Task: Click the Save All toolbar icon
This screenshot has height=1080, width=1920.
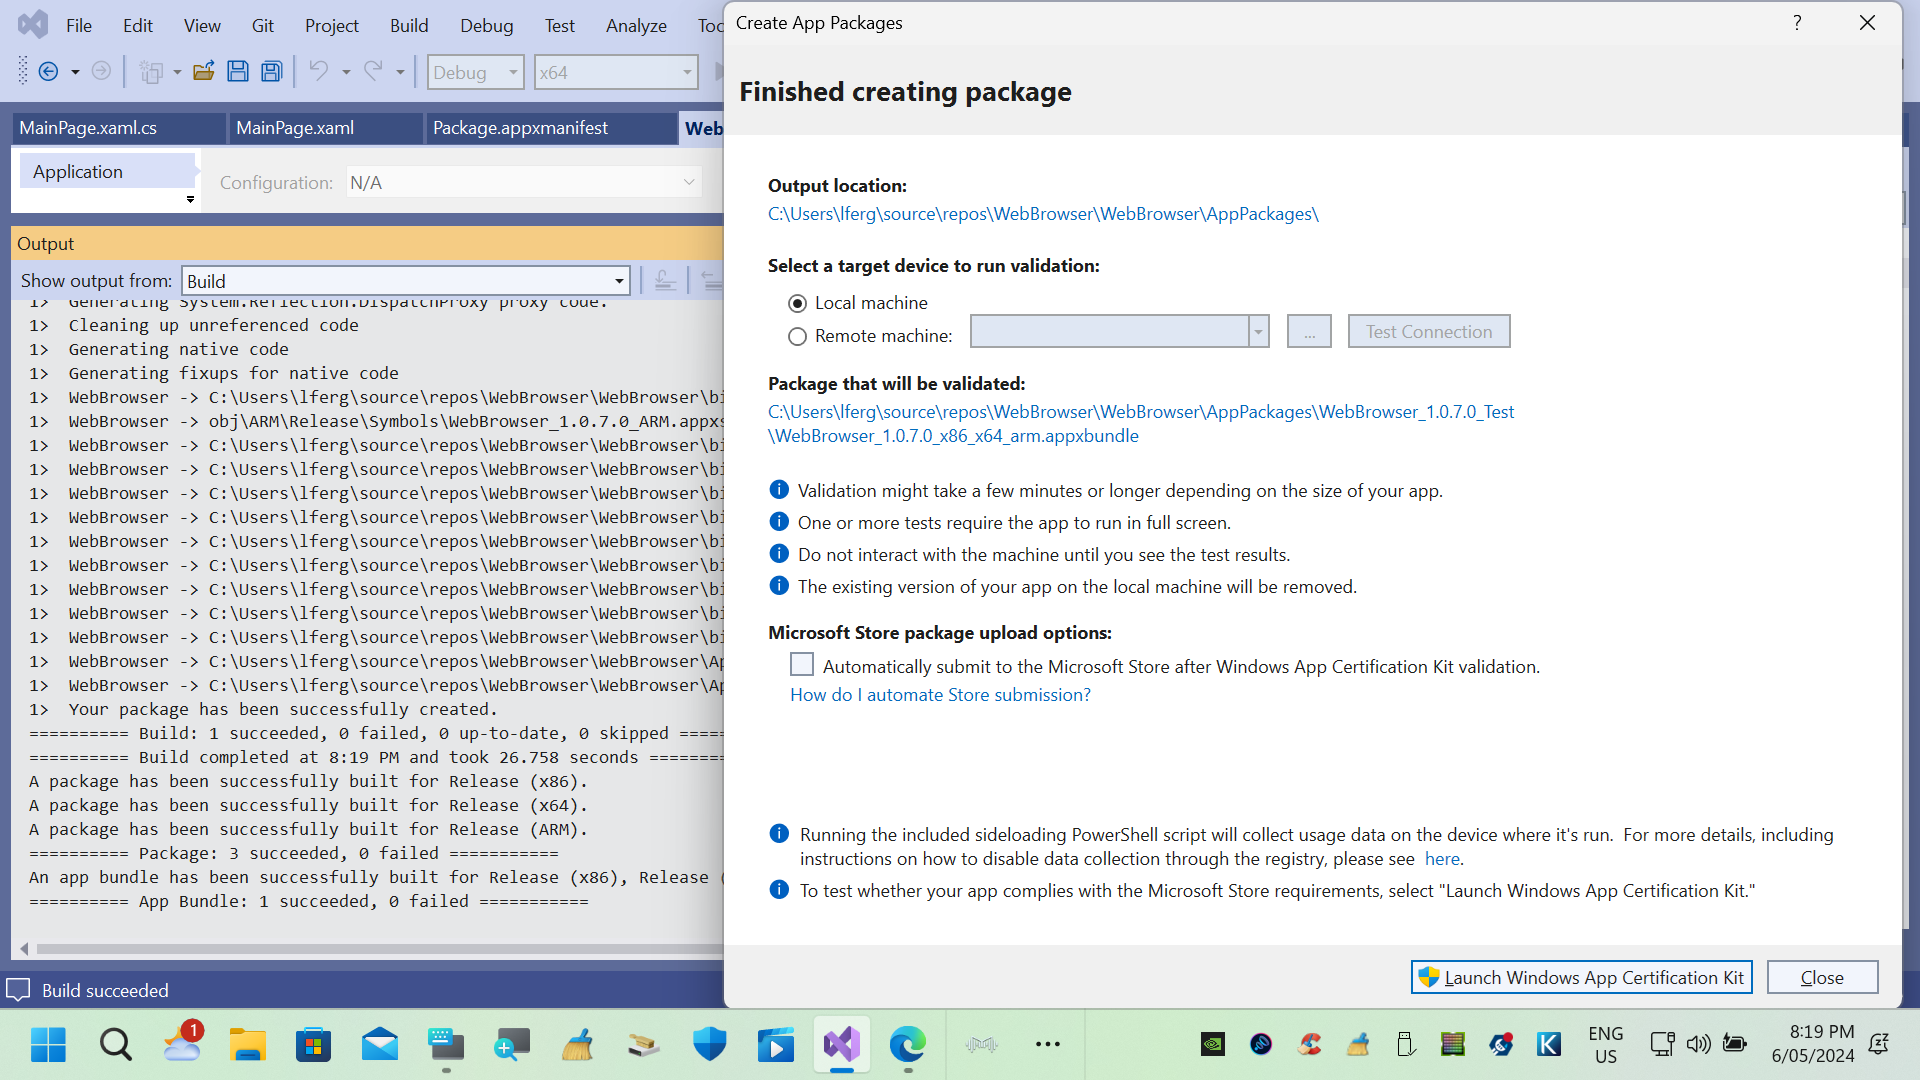Action: click(x=271, y=71)
